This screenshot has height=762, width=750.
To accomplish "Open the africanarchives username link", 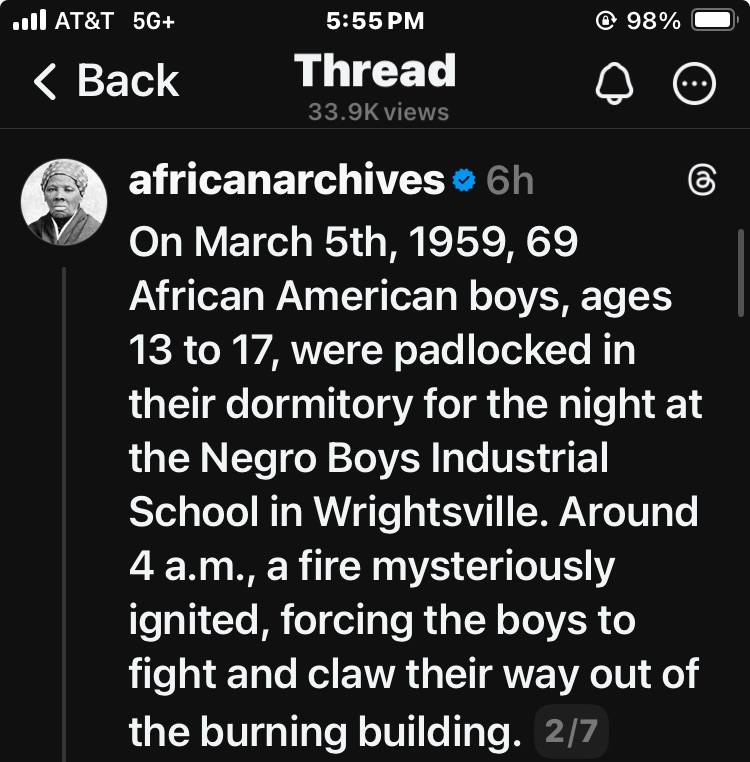I will point(287,181).
